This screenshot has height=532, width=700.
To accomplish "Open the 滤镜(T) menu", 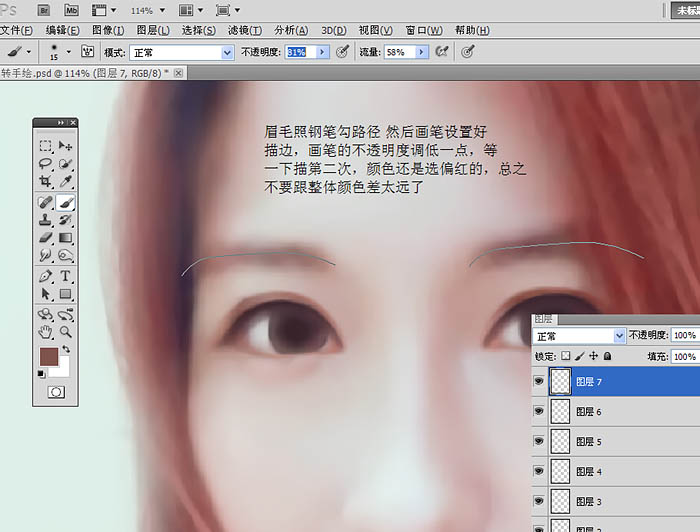I will click(x=244, y=31).
